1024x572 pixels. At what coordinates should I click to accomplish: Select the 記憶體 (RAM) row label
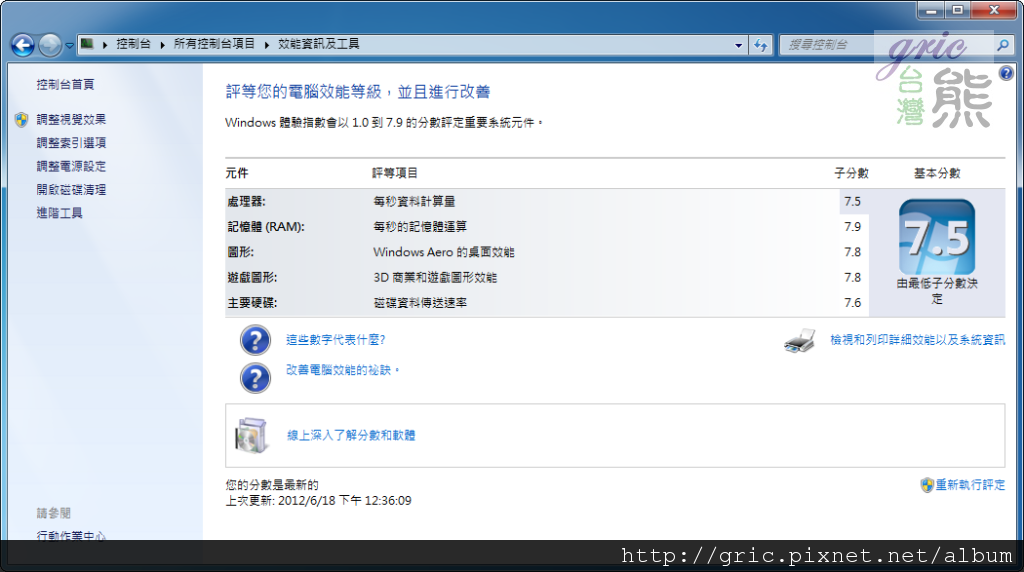266,227
